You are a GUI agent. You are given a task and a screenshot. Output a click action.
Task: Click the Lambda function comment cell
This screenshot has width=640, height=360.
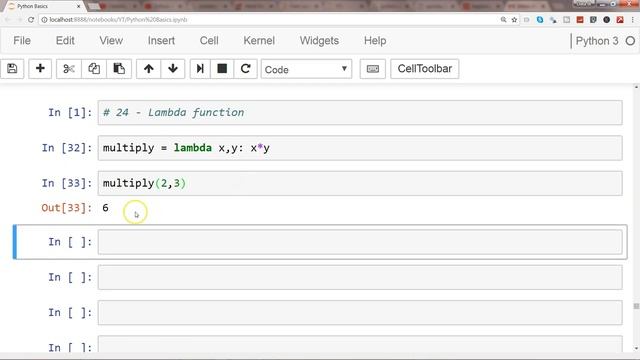(x=360, y=112)
